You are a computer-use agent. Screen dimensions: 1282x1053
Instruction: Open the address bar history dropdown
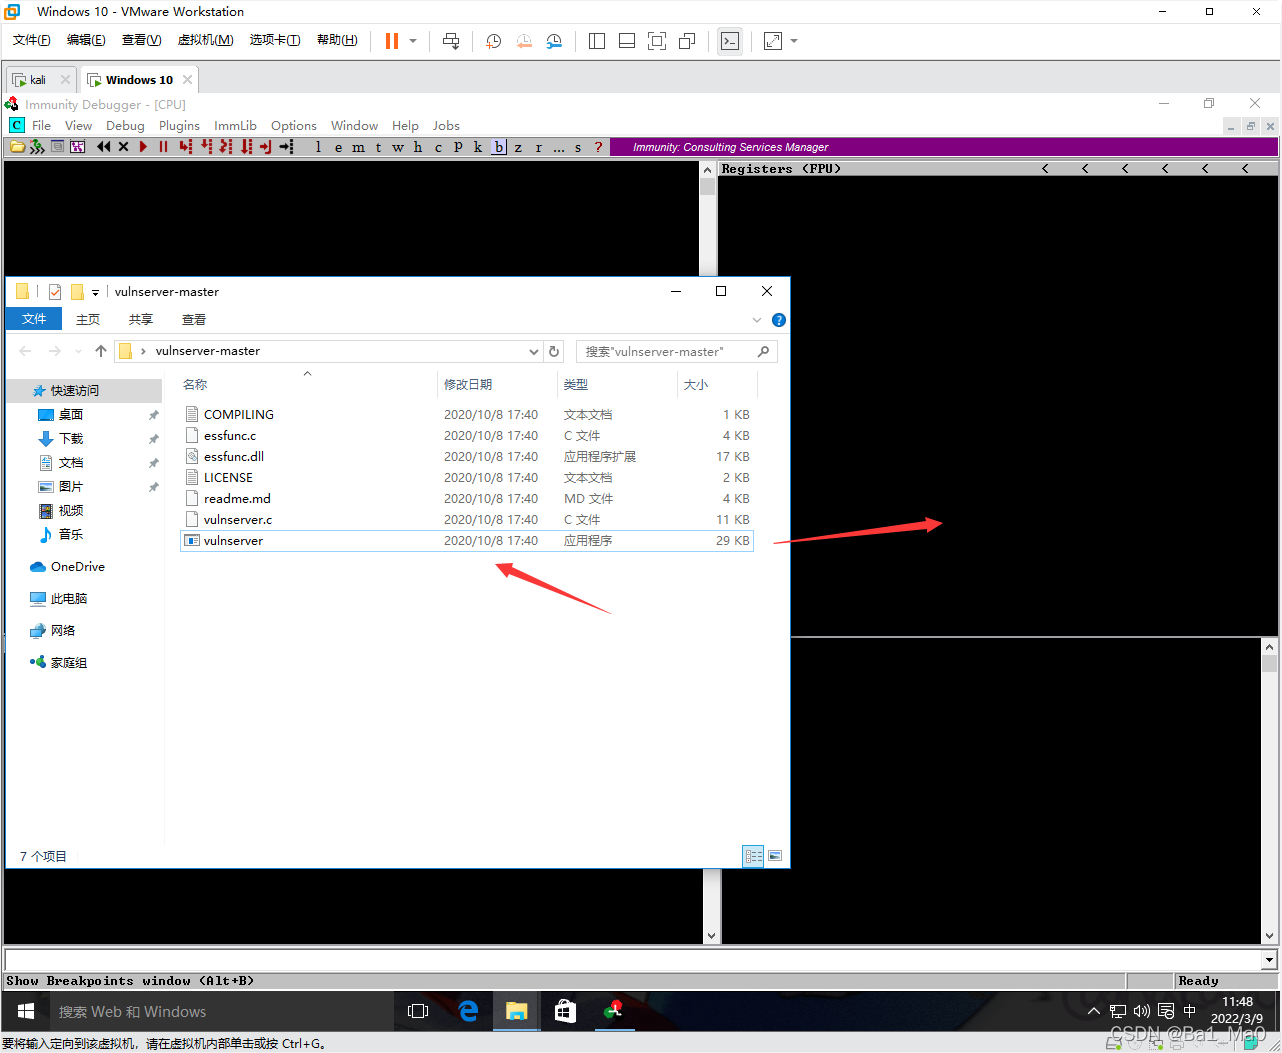coord(534,351)
